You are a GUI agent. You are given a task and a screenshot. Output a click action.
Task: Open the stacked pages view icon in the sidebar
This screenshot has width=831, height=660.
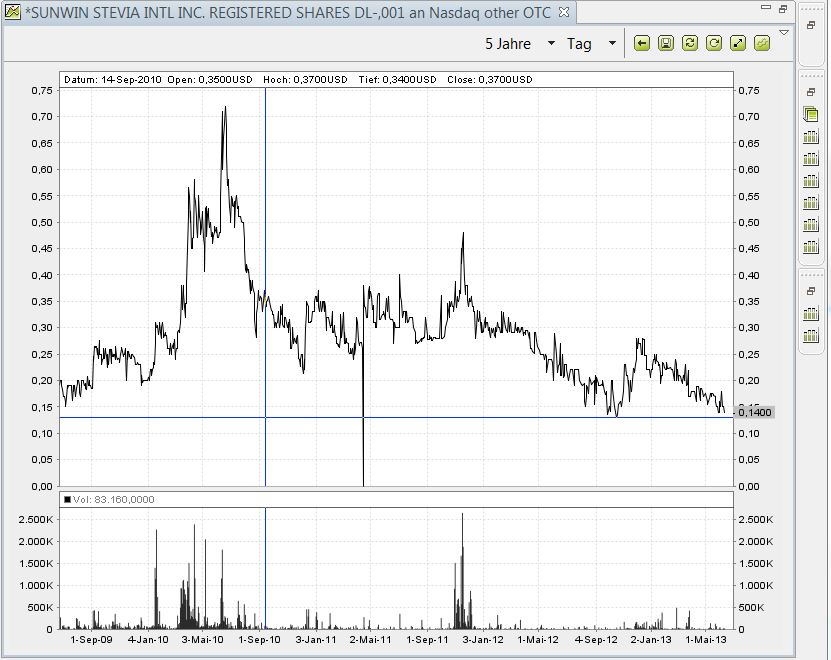click(810, 114)
